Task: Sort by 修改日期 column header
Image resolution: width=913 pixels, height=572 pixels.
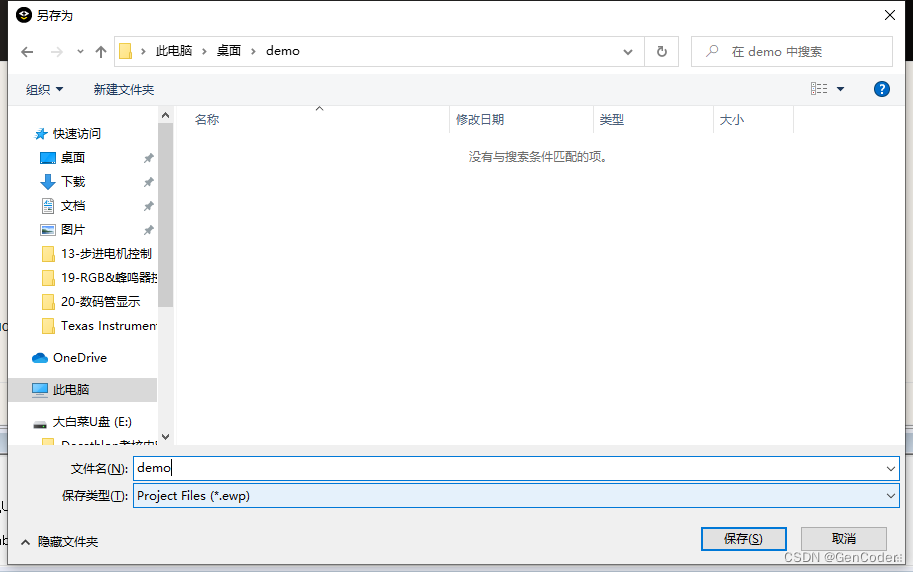Action: [480, 119]
